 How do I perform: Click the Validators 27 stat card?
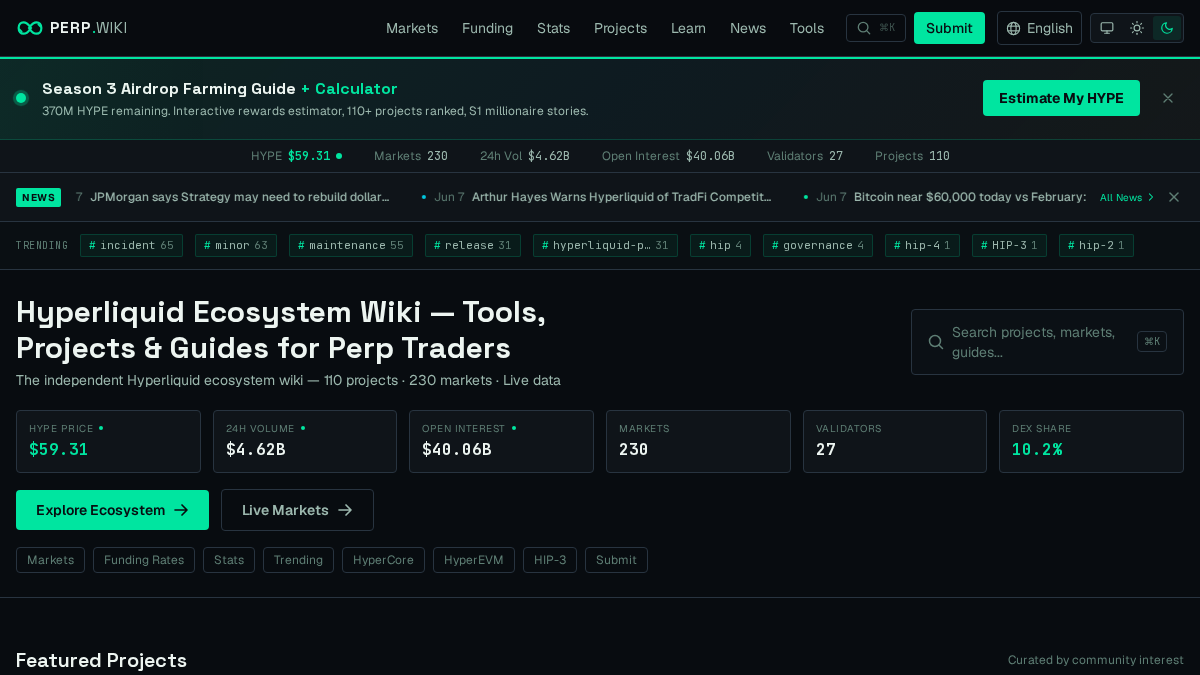coord(895,441)
